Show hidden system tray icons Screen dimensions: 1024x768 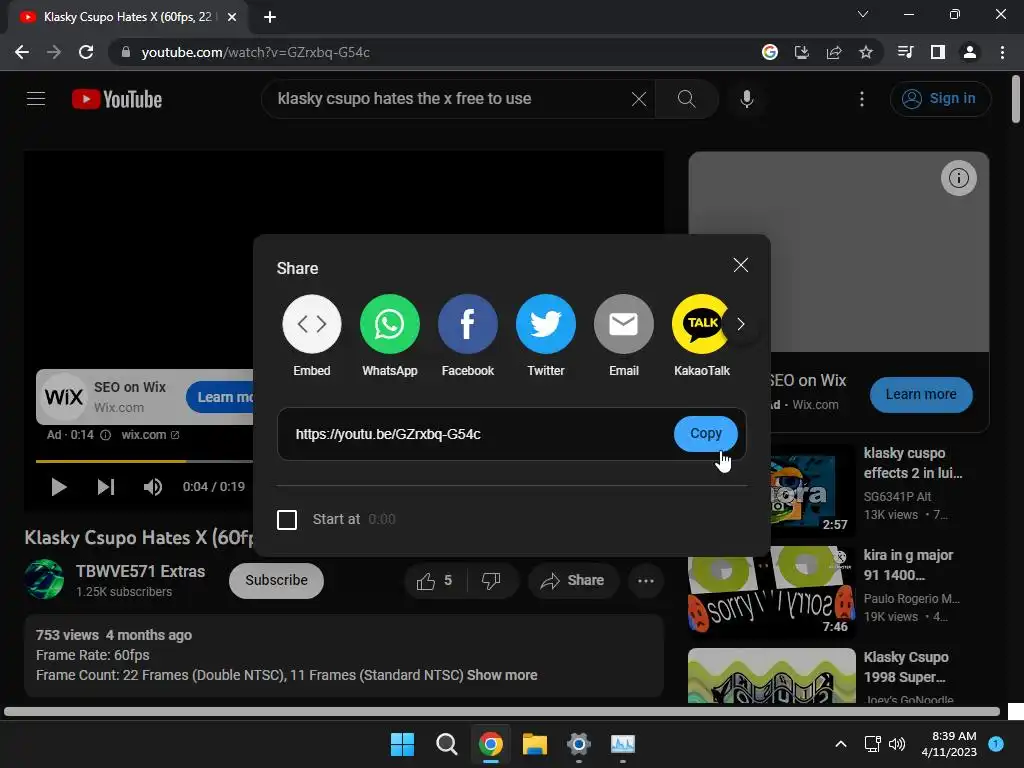840,744
